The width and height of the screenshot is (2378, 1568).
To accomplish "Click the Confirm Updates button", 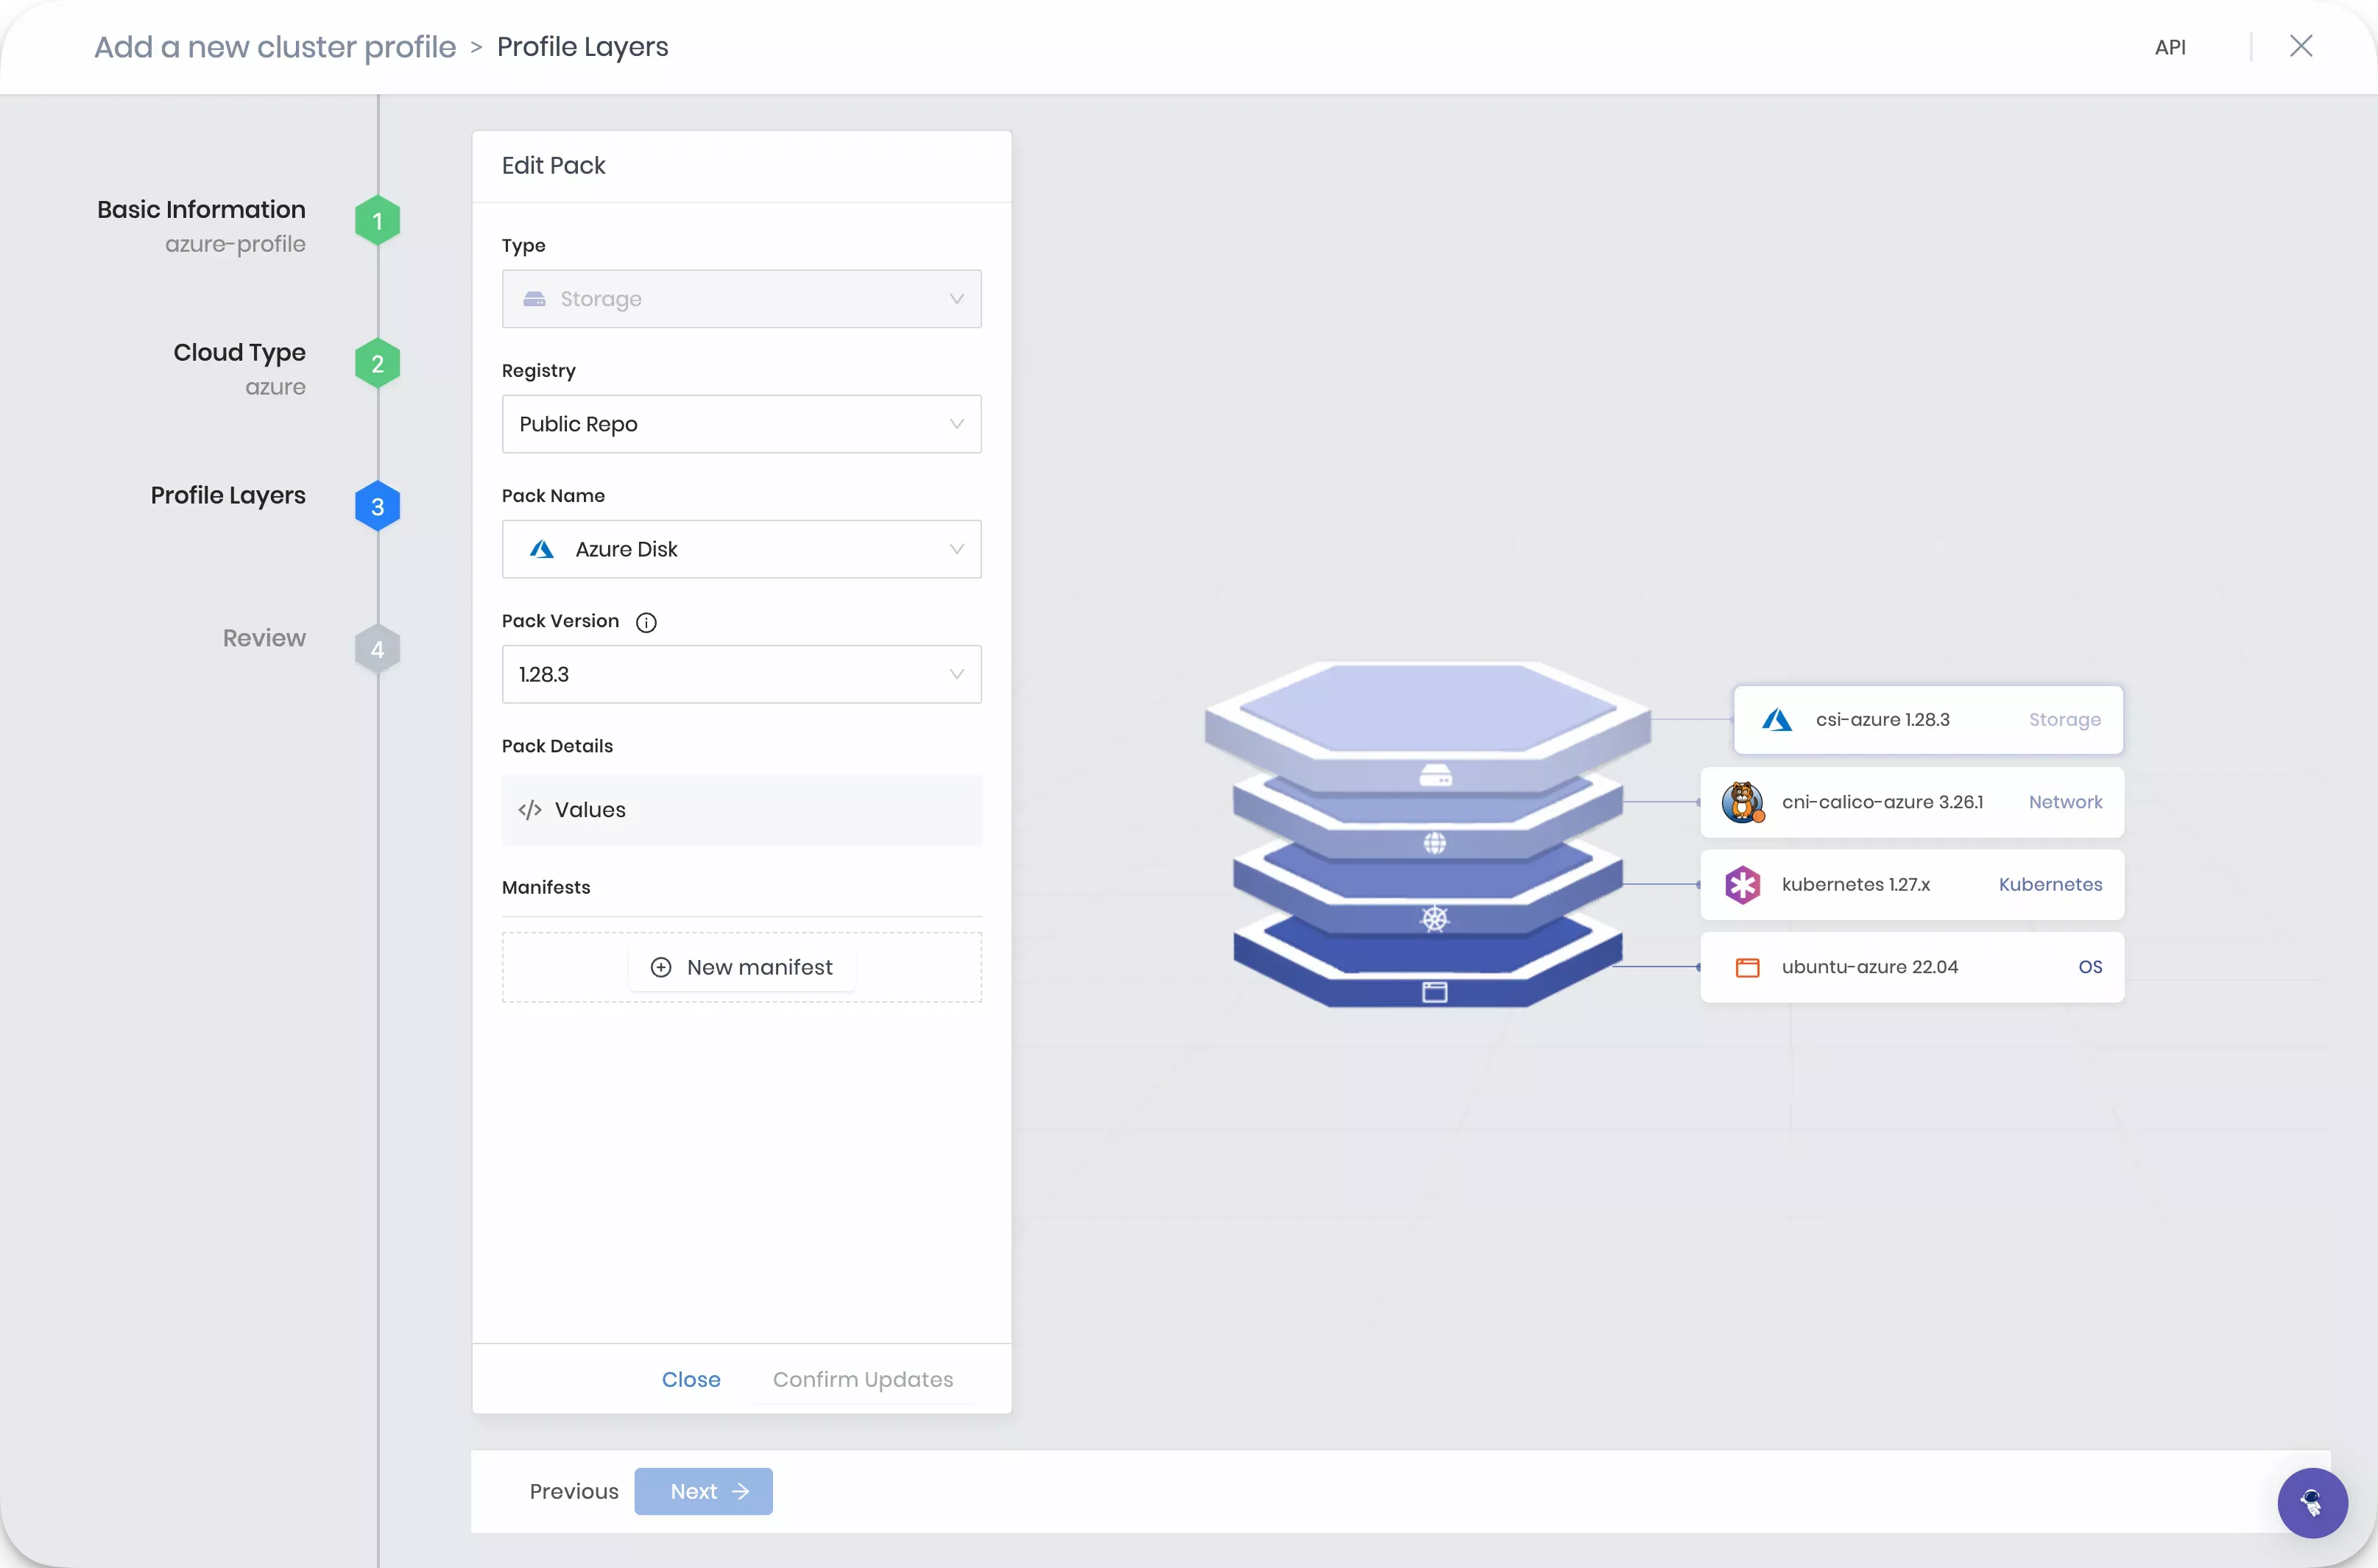I will click(863, 1379).
